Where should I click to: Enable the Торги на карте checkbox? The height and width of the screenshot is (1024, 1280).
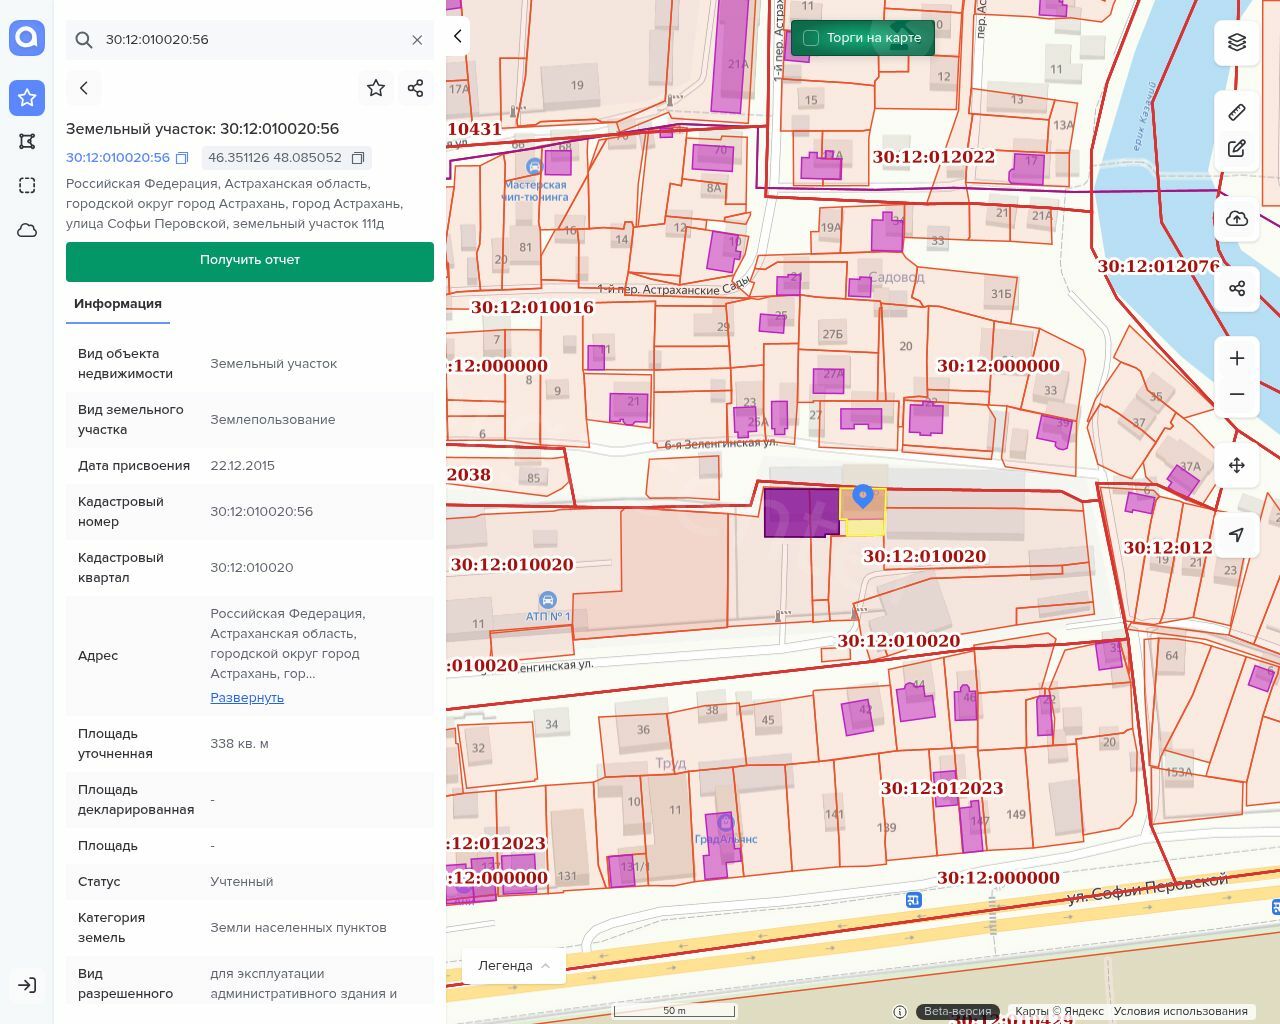coord(811,38)
